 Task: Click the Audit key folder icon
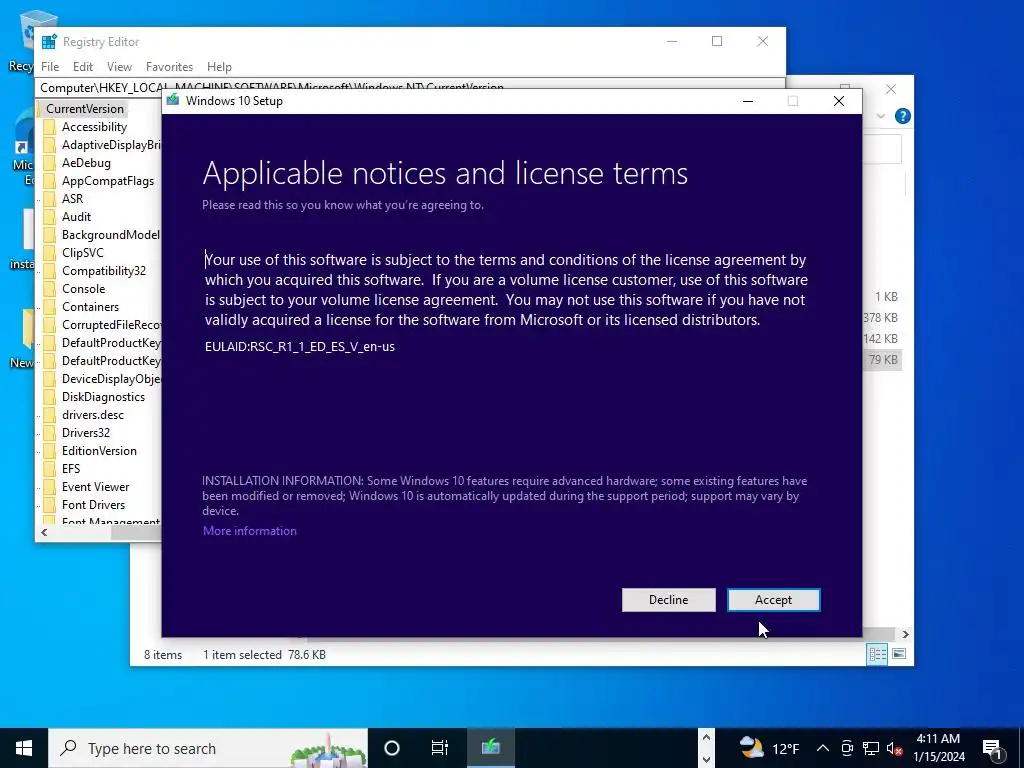click(50, 217)
